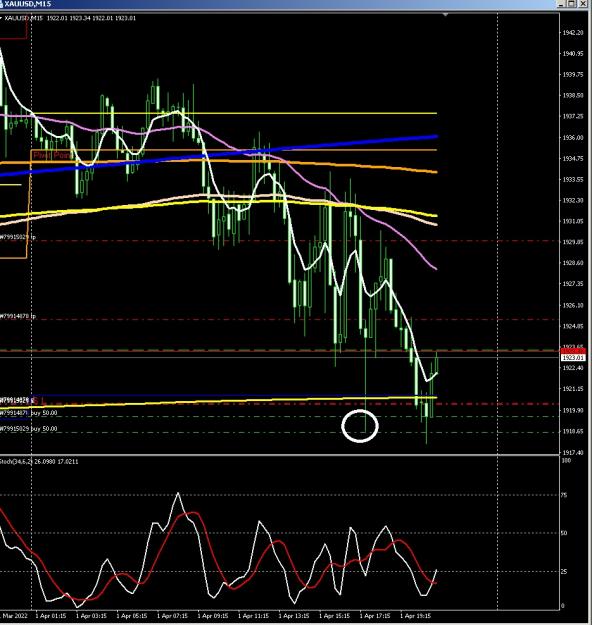592x625 pixels.
Task: Click the 1 Apr 17:15 time label
Action: tap(375, 616)
